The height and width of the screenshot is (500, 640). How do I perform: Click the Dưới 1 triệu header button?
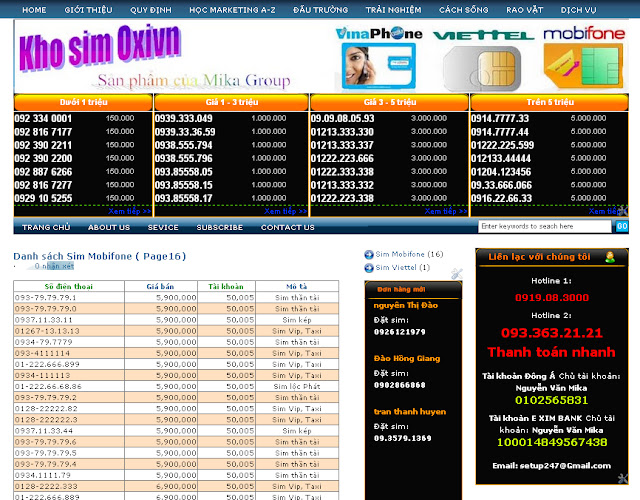pos(83,102)
